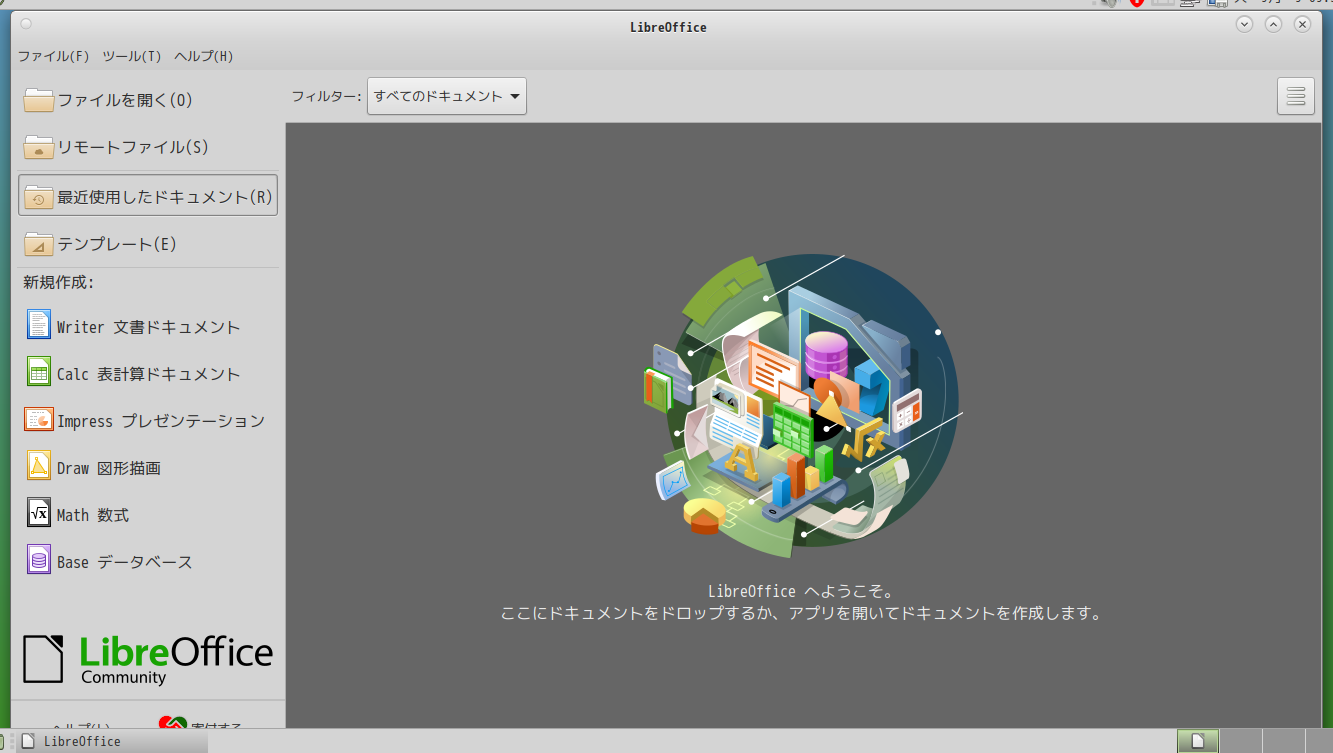Screen dimensions: 1333x753
Task: Click the Writer 文書ドキュメント icon
Action: point(39,325)
